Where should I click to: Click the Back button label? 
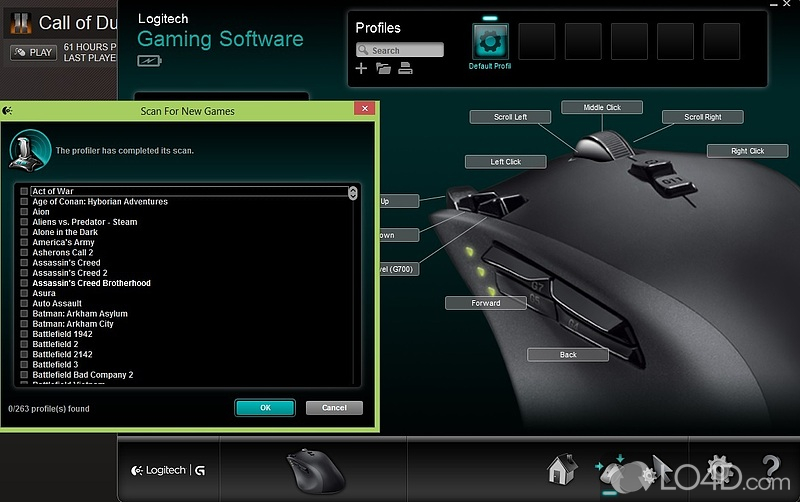[x=568, y=355]
